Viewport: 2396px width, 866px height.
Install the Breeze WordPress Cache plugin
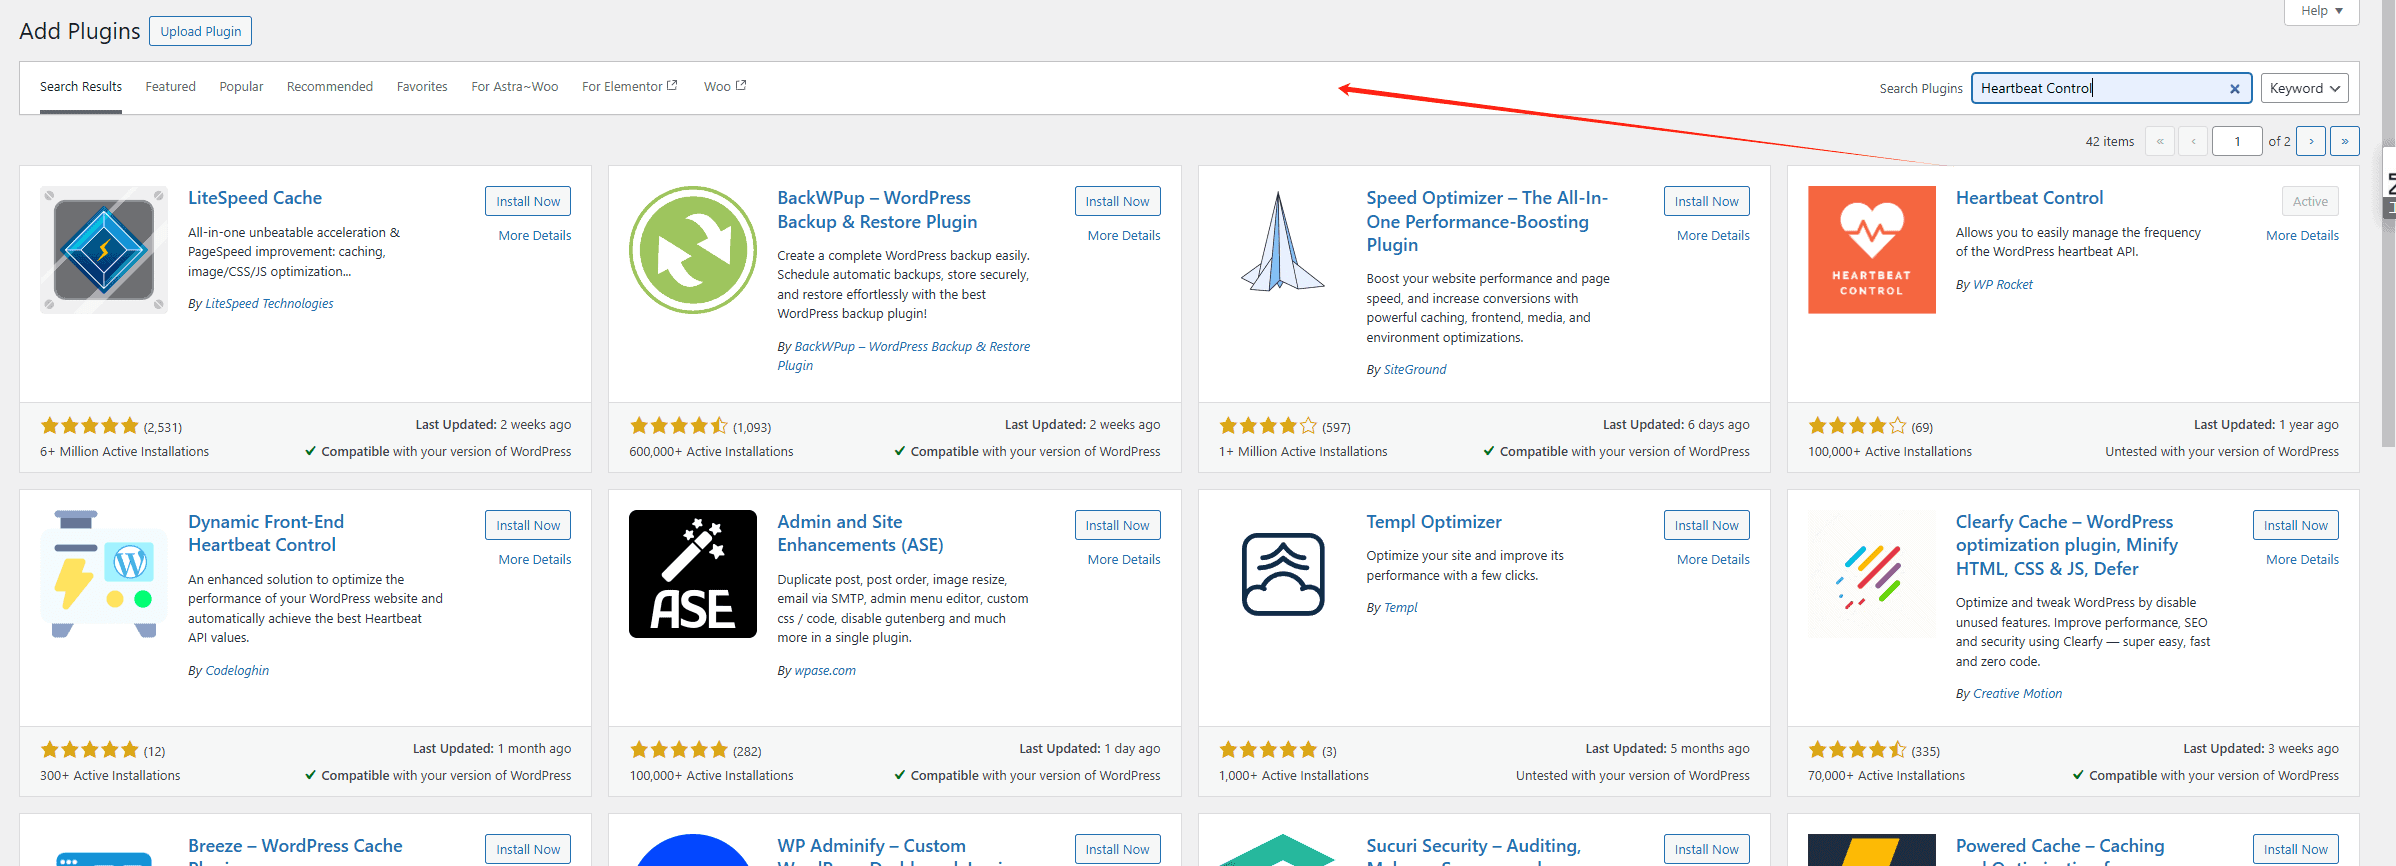pyautogui.click(x=528, y=849)
